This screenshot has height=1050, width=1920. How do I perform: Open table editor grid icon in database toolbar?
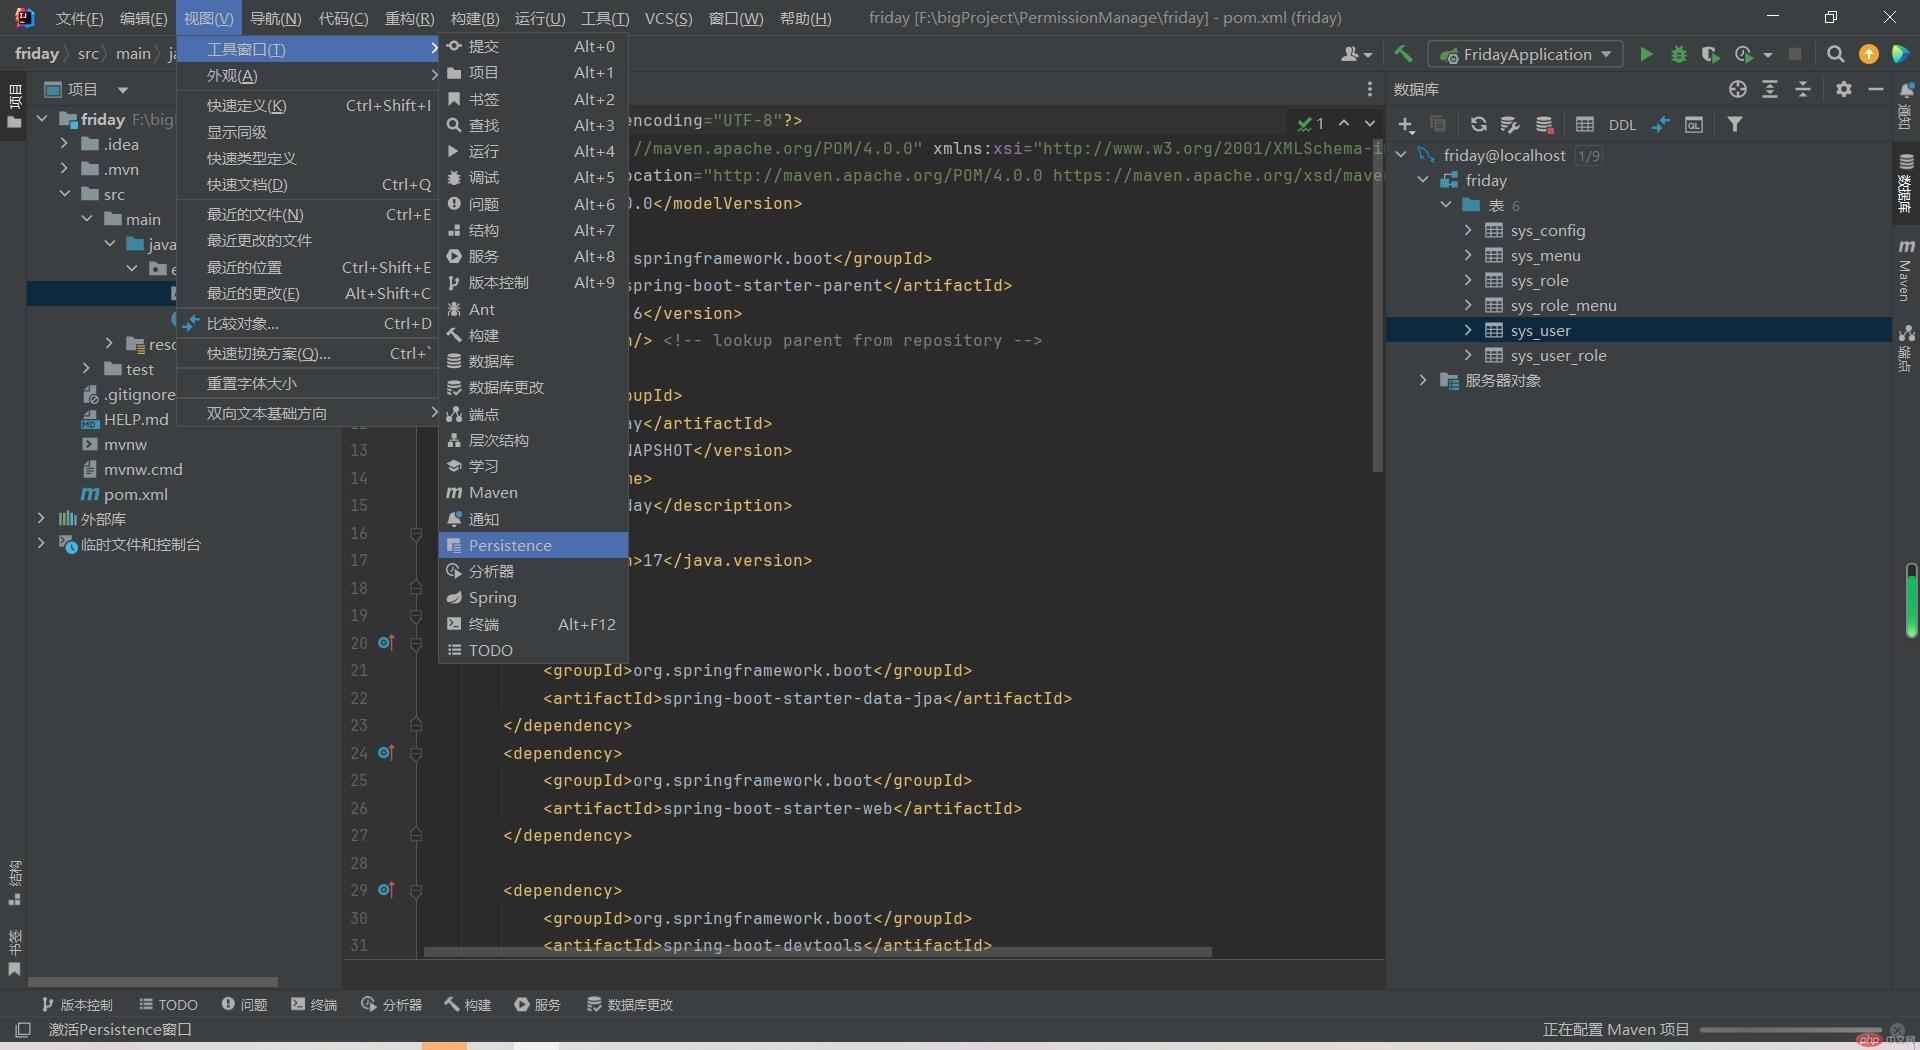tap(1585, 125)
